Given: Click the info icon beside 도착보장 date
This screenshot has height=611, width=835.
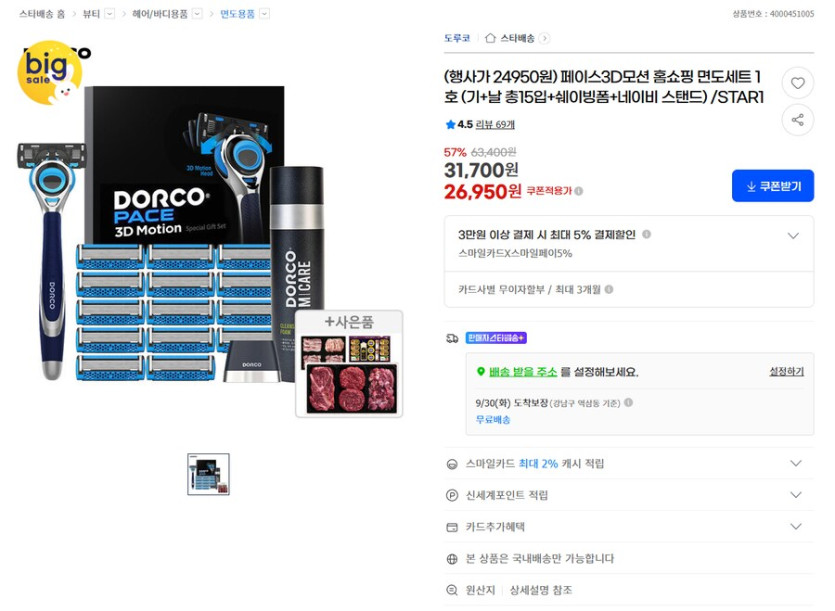Looking at the screenshot, I should coord(629,401).
